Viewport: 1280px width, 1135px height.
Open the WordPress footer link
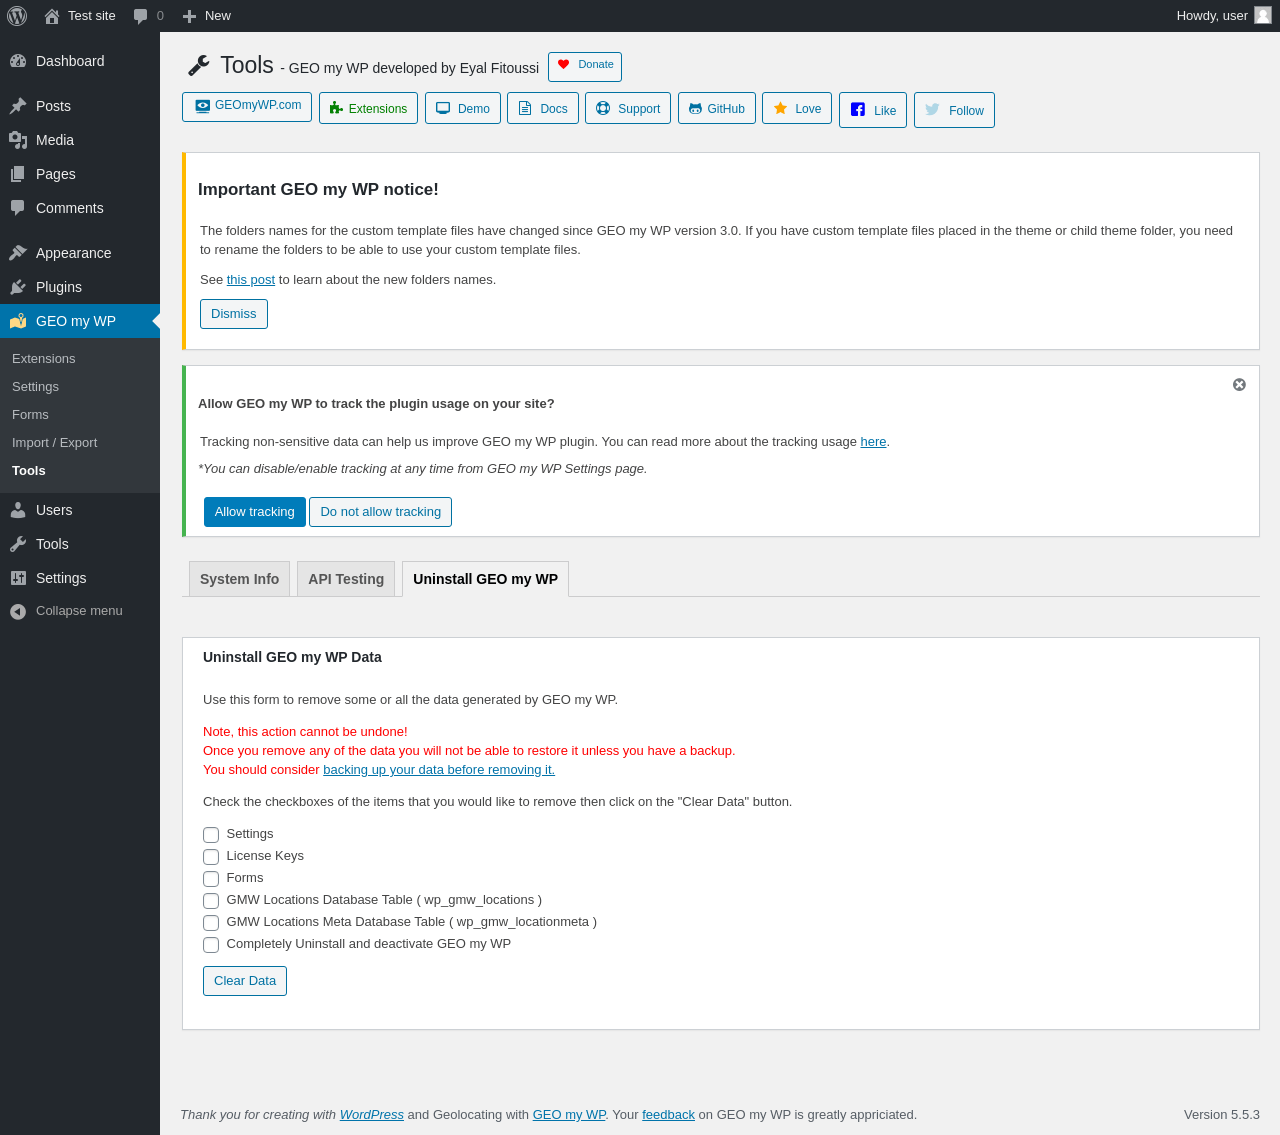(x=372, y=1115)
